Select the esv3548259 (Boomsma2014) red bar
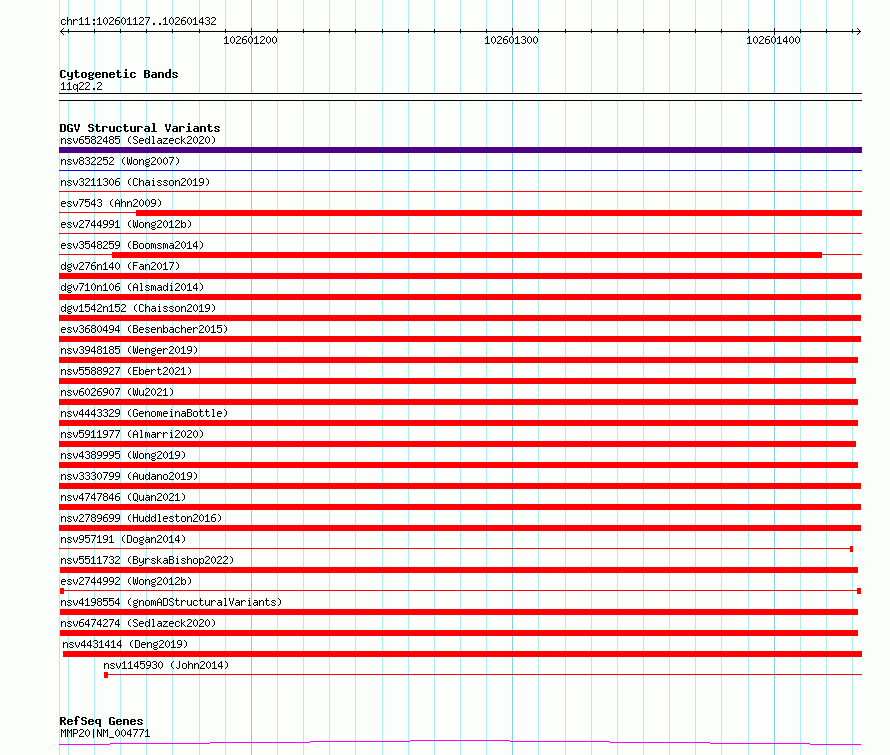 tap(467, 255)
